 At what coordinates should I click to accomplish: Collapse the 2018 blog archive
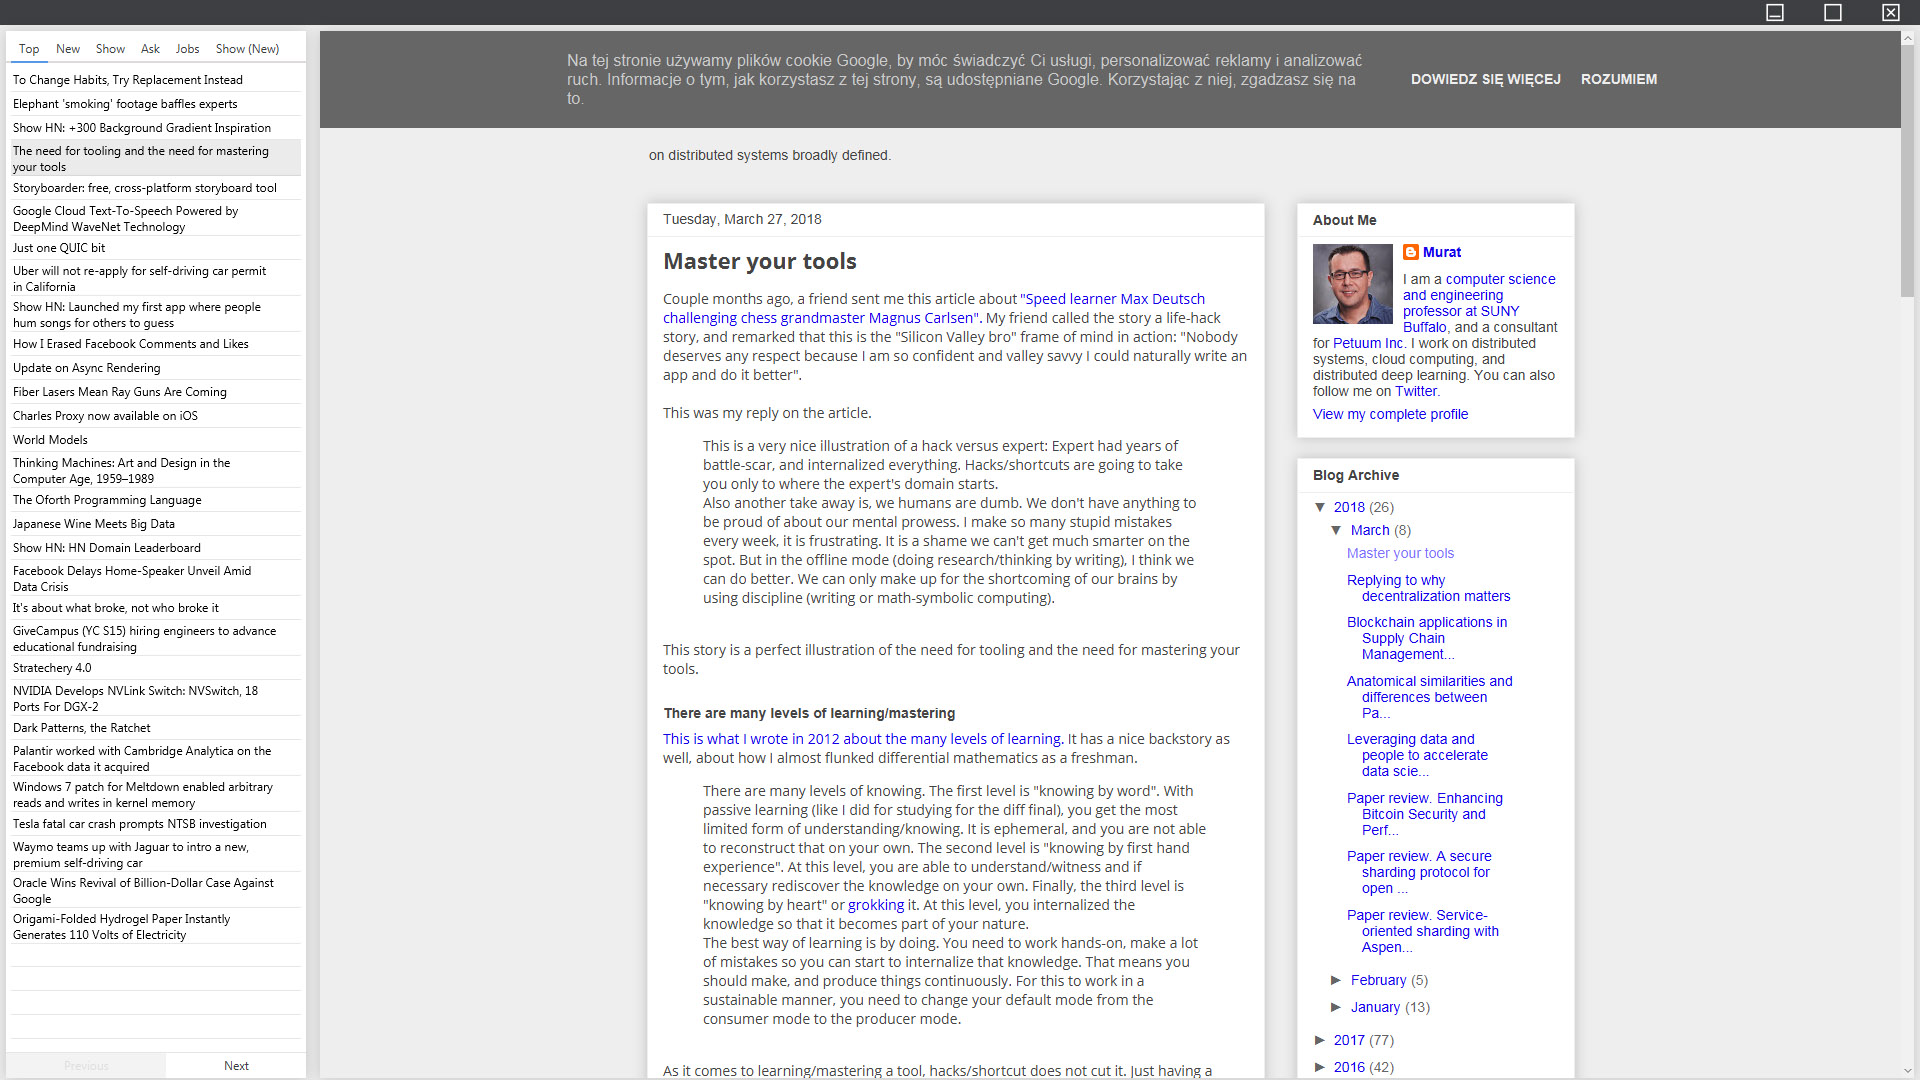1322,507
